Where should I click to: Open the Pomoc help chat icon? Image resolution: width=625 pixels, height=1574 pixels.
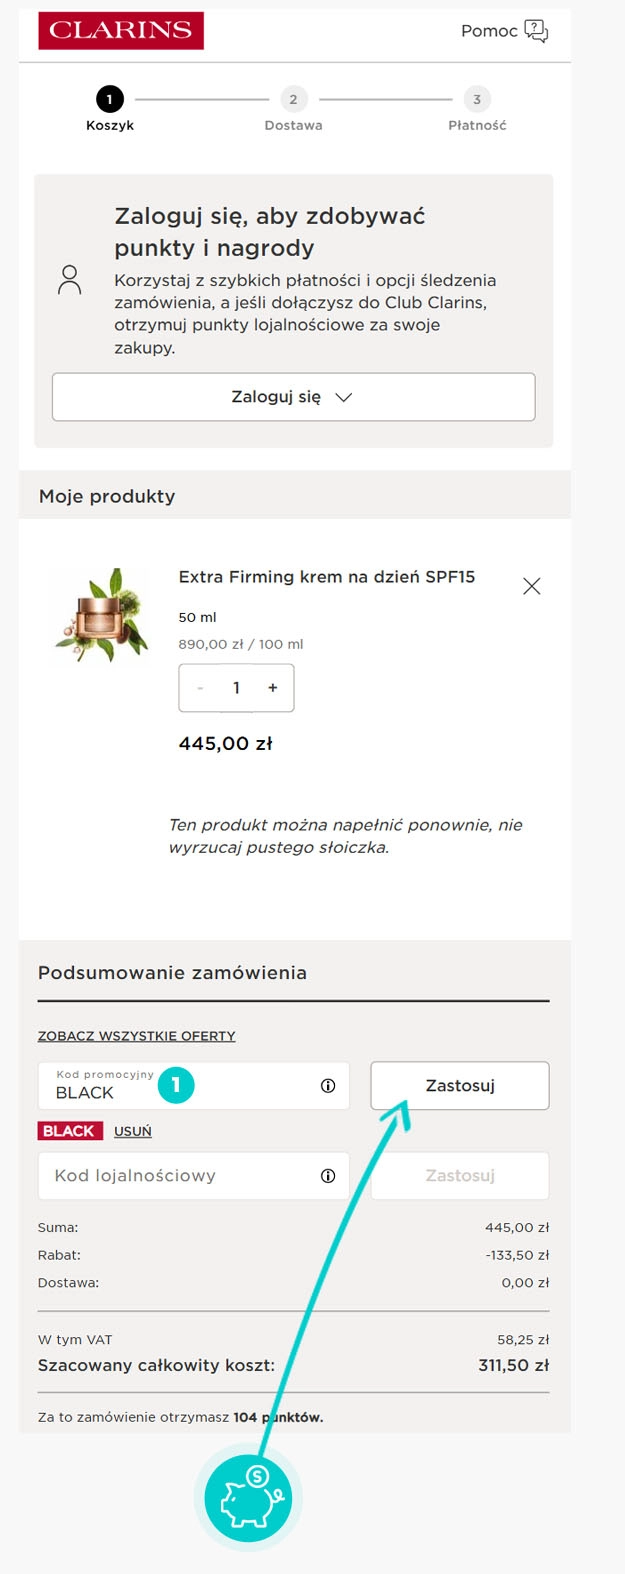click(536, 31)
